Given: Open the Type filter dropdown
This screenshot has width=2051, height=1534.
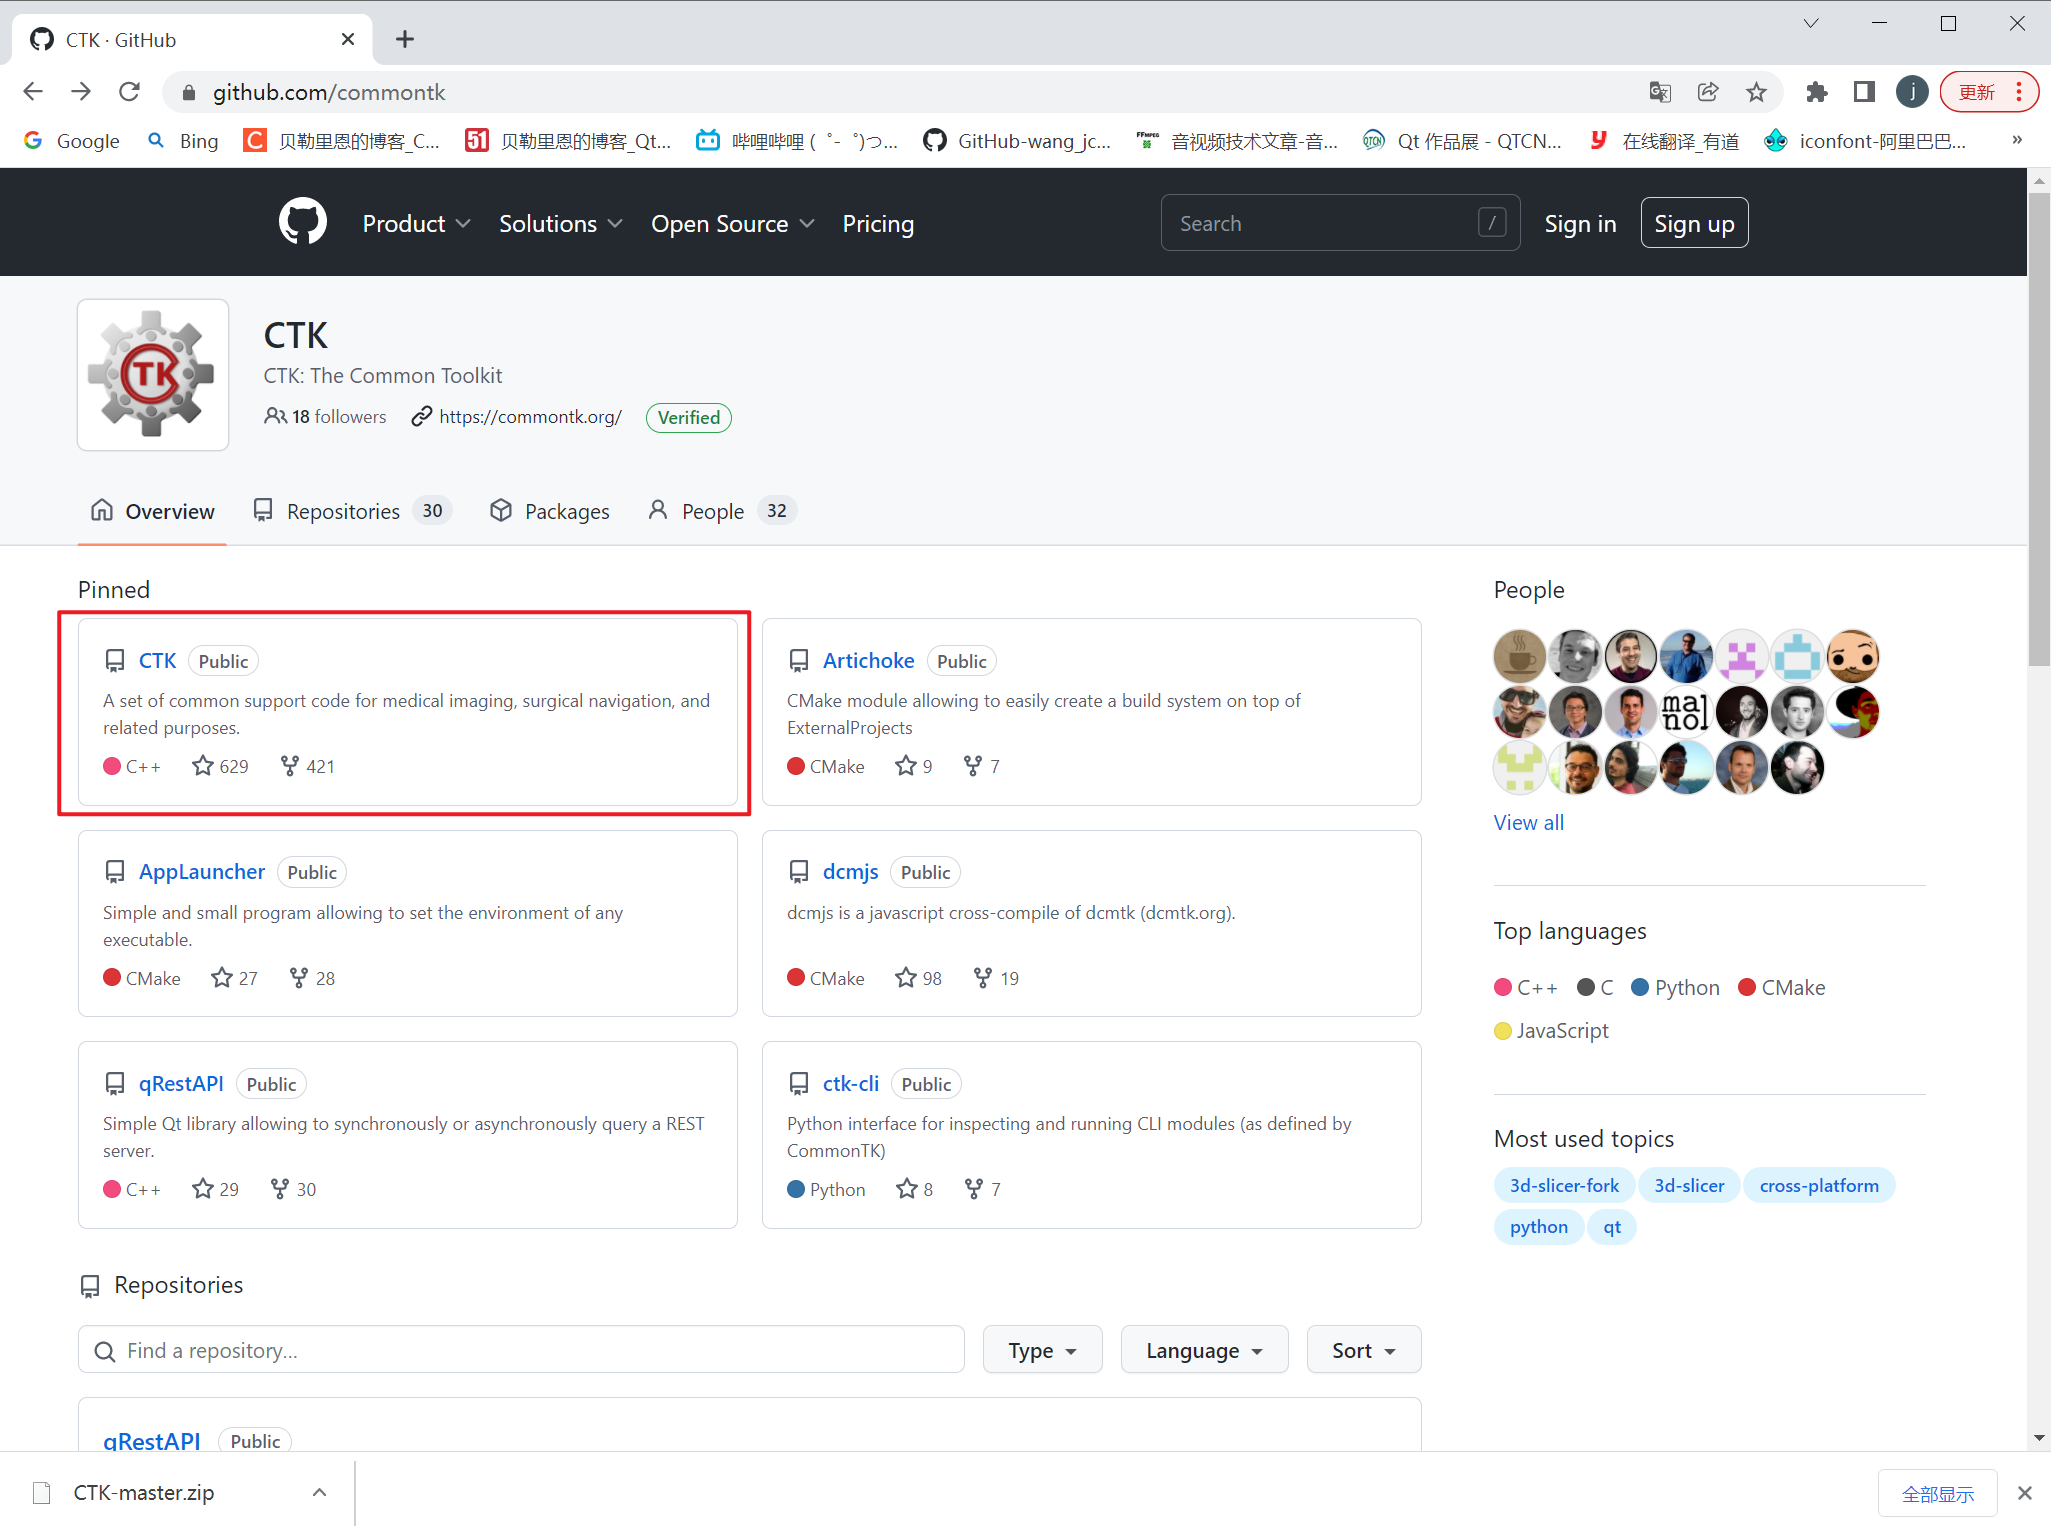Looking at the screenshot, I should click(x=1042, y=1350).
